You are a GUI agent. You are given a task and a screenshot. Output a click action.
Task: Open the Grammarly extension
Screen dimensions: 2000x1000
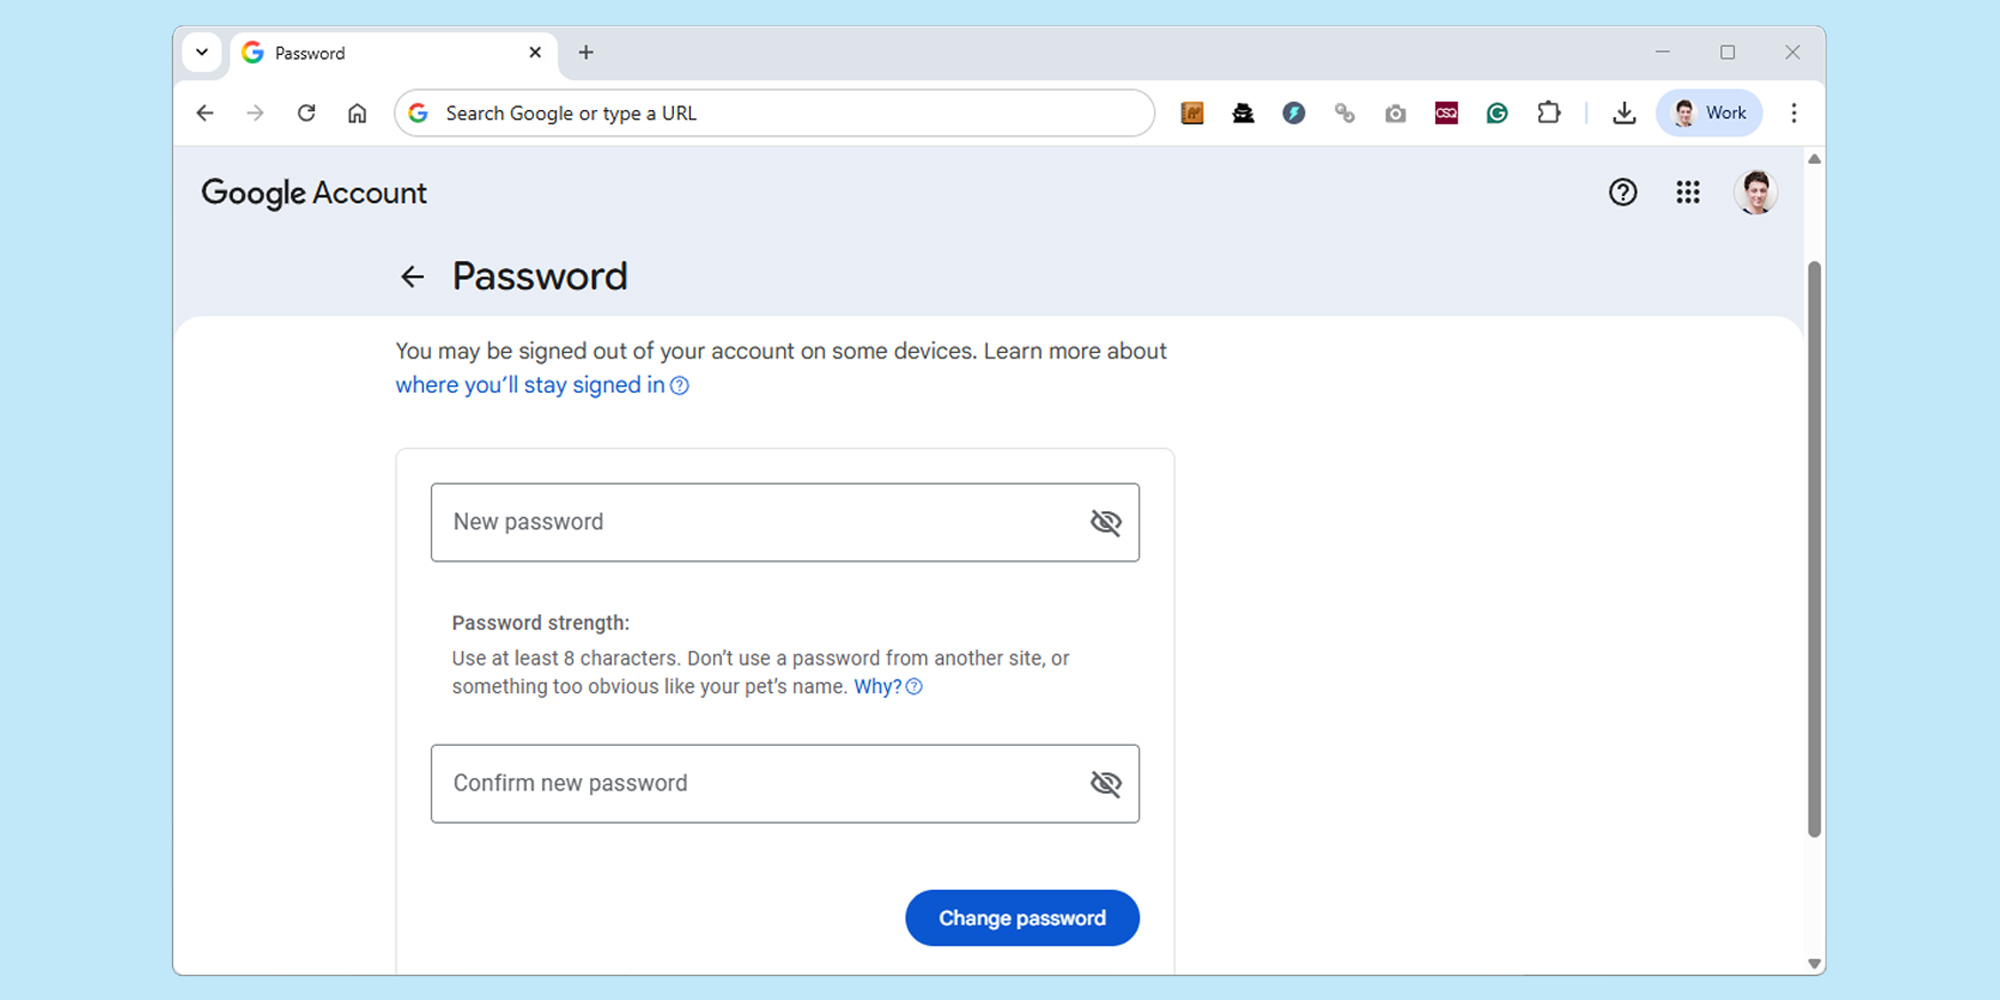tap(1496, 113)
